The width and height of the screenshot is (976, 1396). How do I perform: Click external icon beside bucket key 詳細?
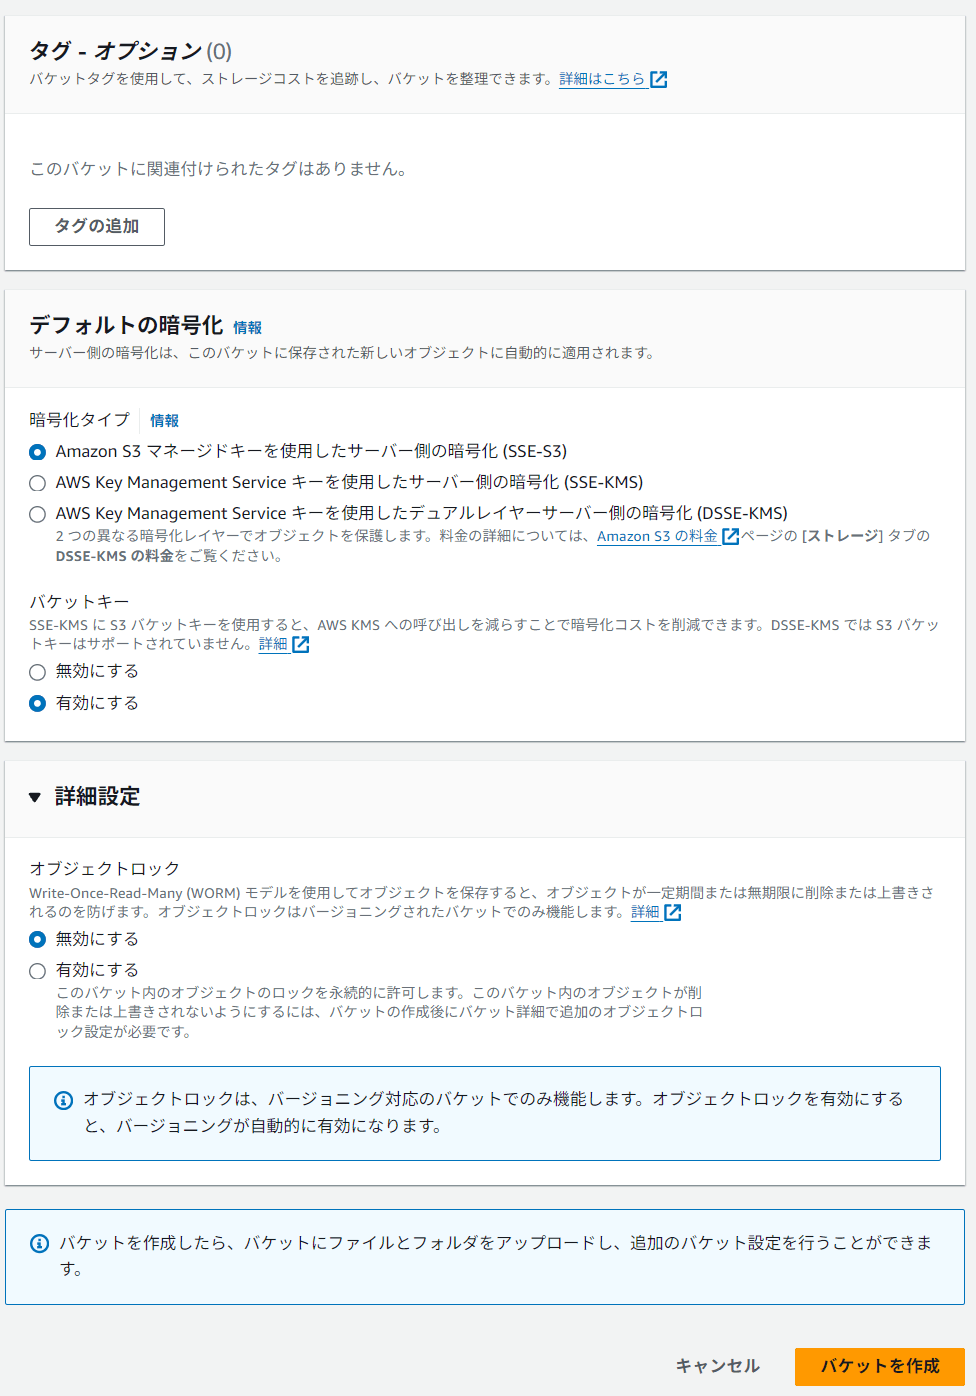tap(301, 644)
